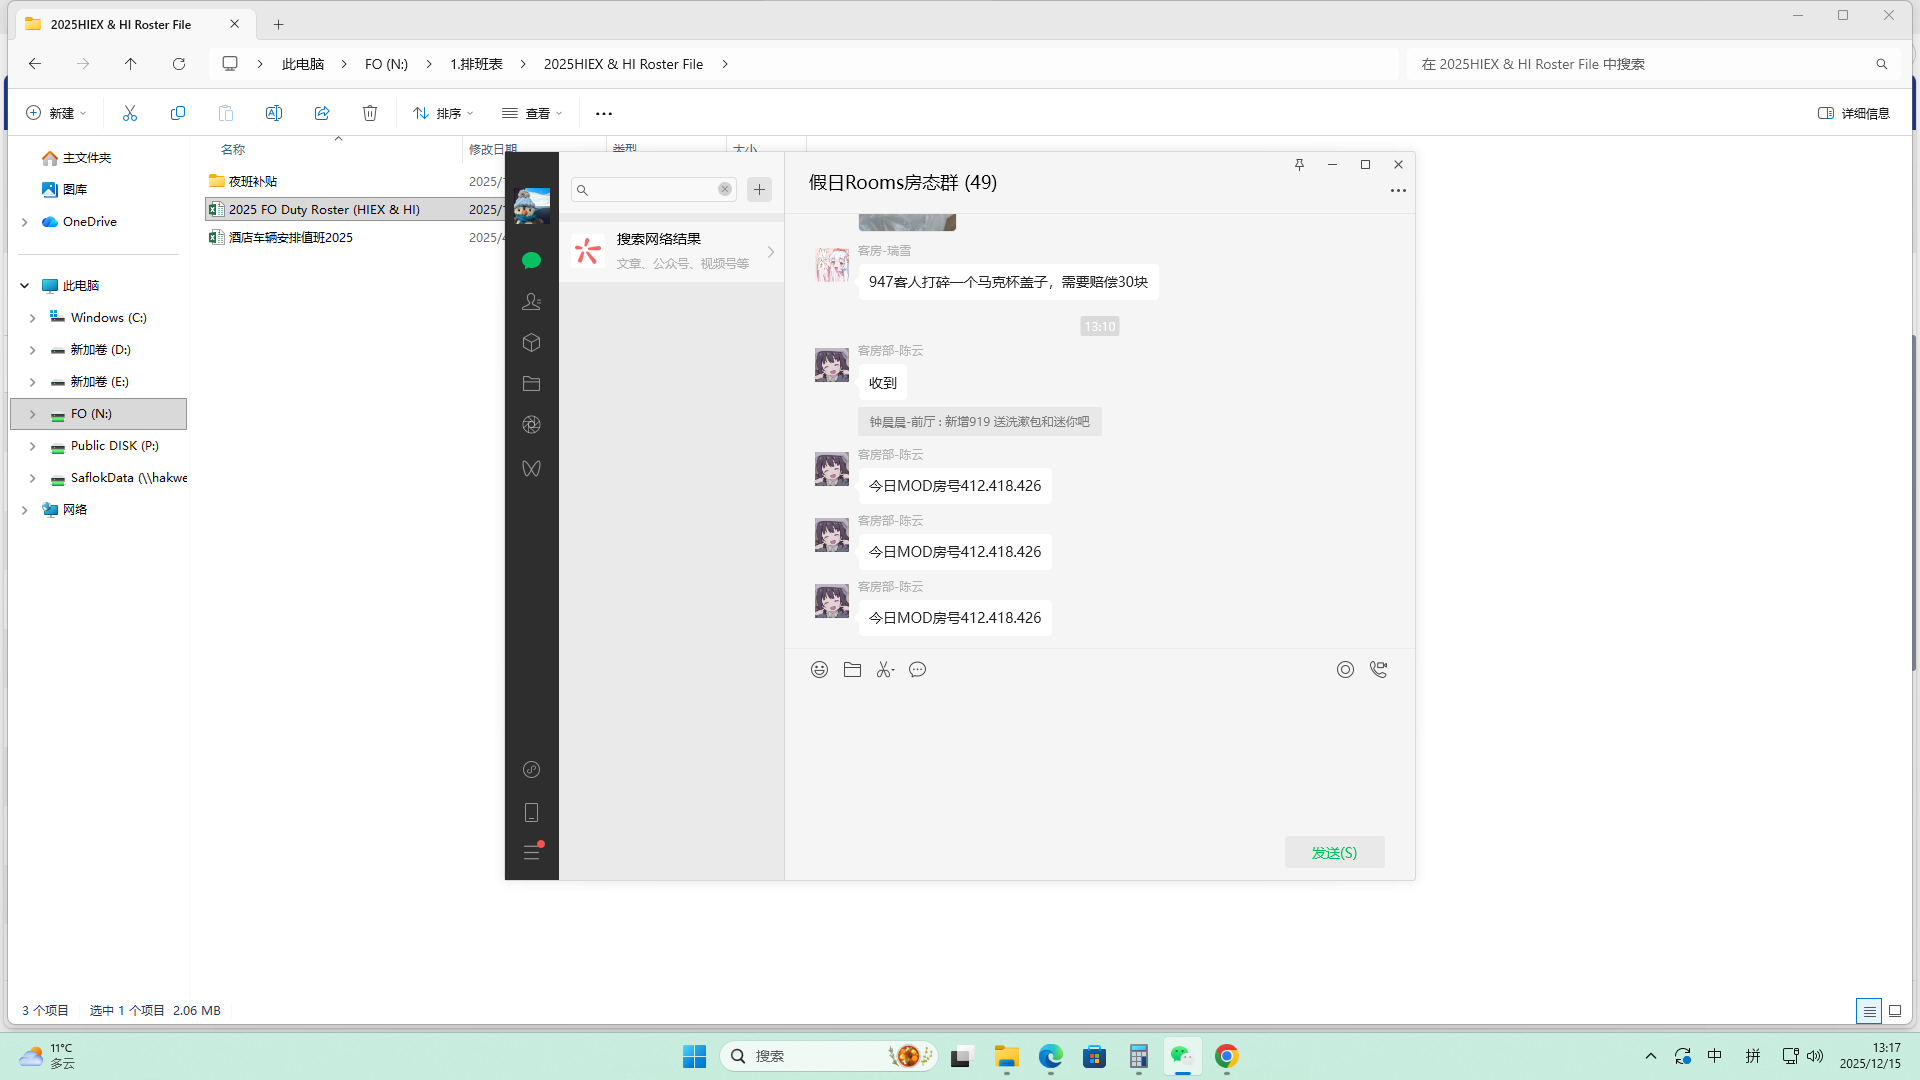Click the 新建 new button
This screenshot has width=1920, height=1080.
point(56,113)
